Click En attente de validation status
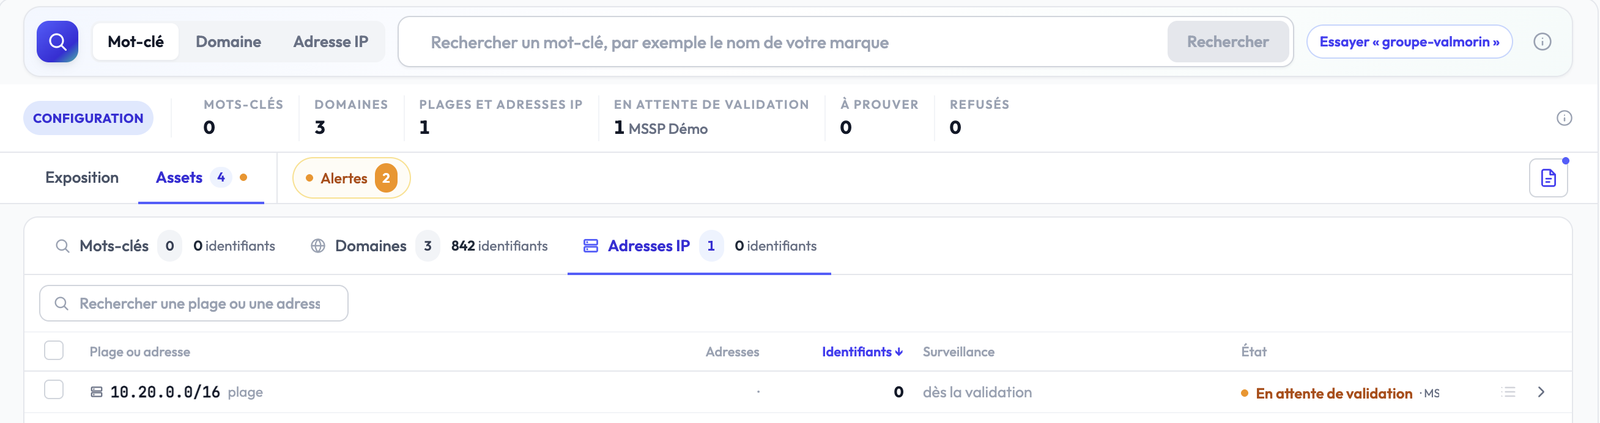Screen dimensions: 1600x423 click(1334, 394)
